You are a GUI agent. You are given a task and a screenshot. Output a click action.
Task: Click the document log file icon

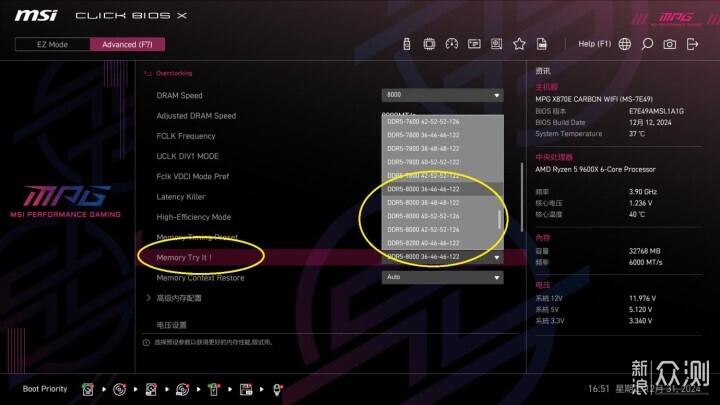tap(542, 44)
